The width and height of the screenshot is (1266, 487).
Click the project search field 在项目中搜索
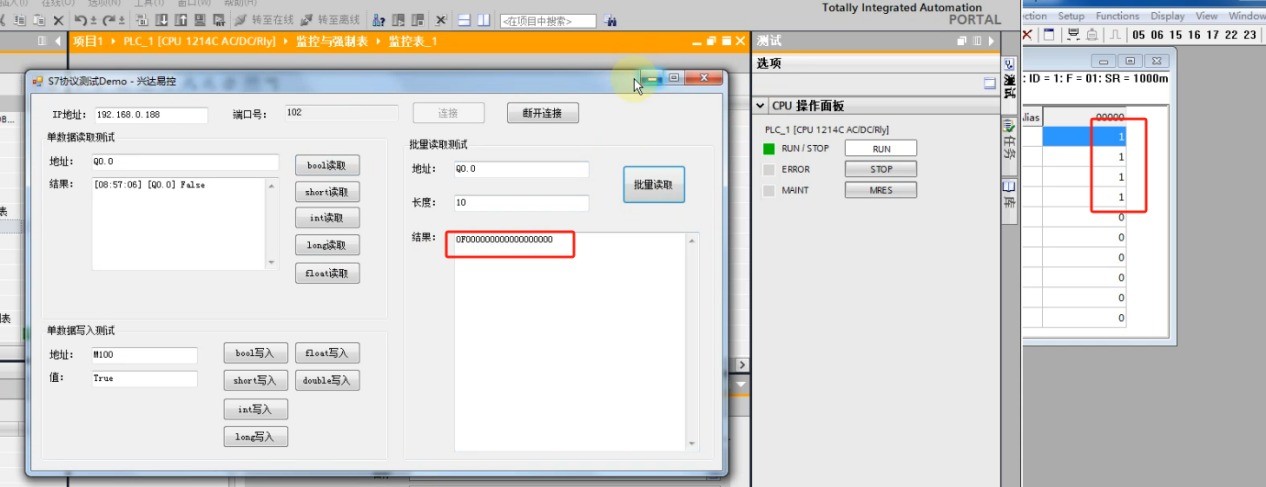point(547,21)
